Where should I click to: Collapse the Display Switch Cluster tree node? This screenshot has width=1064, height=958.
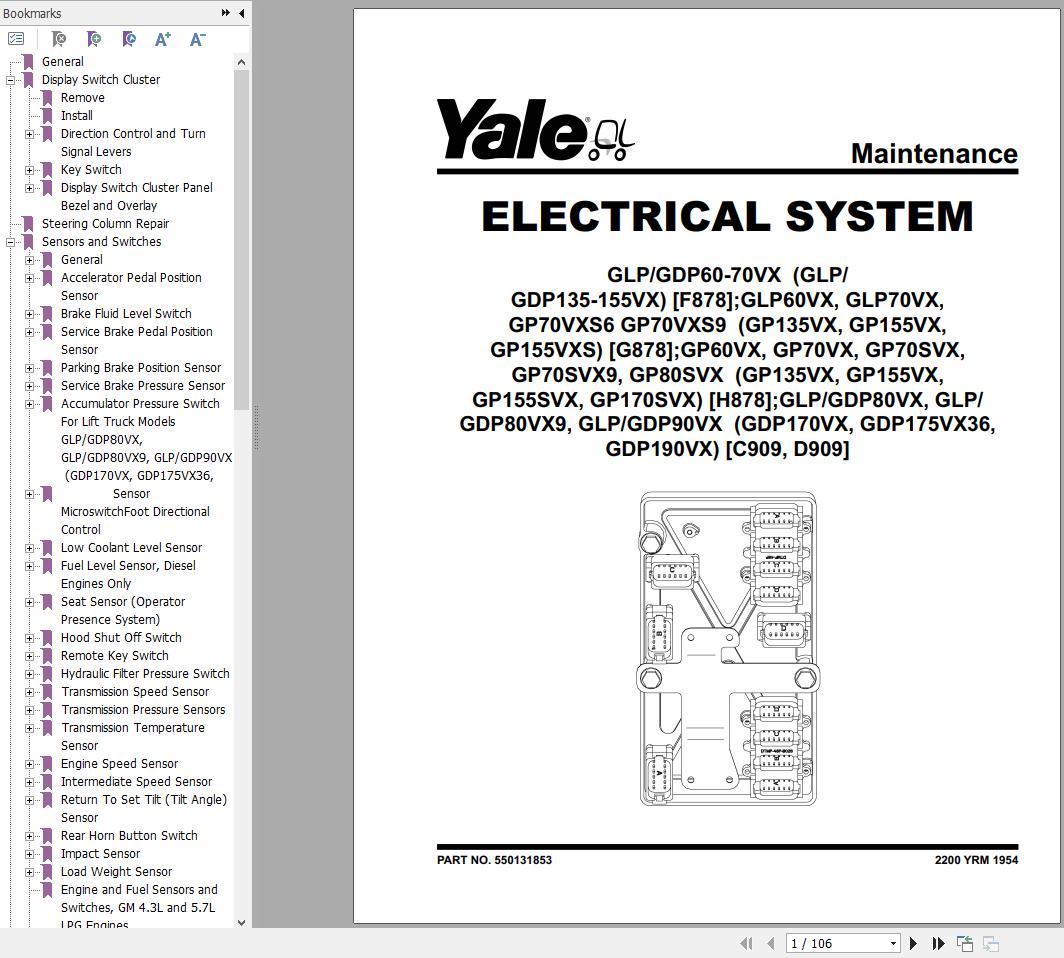click(x=10, y=80)
